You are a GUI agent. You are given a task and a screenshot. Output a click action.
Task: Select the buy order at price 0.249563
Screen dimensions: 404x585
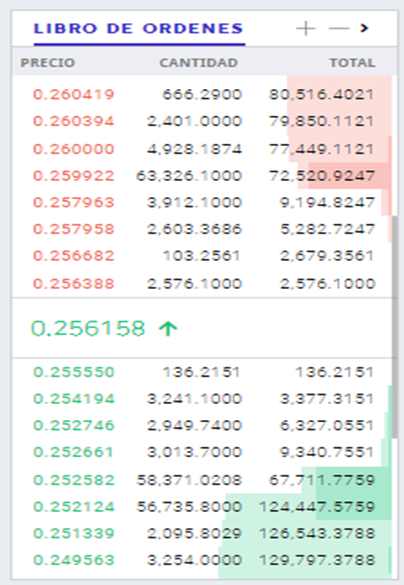202,560
